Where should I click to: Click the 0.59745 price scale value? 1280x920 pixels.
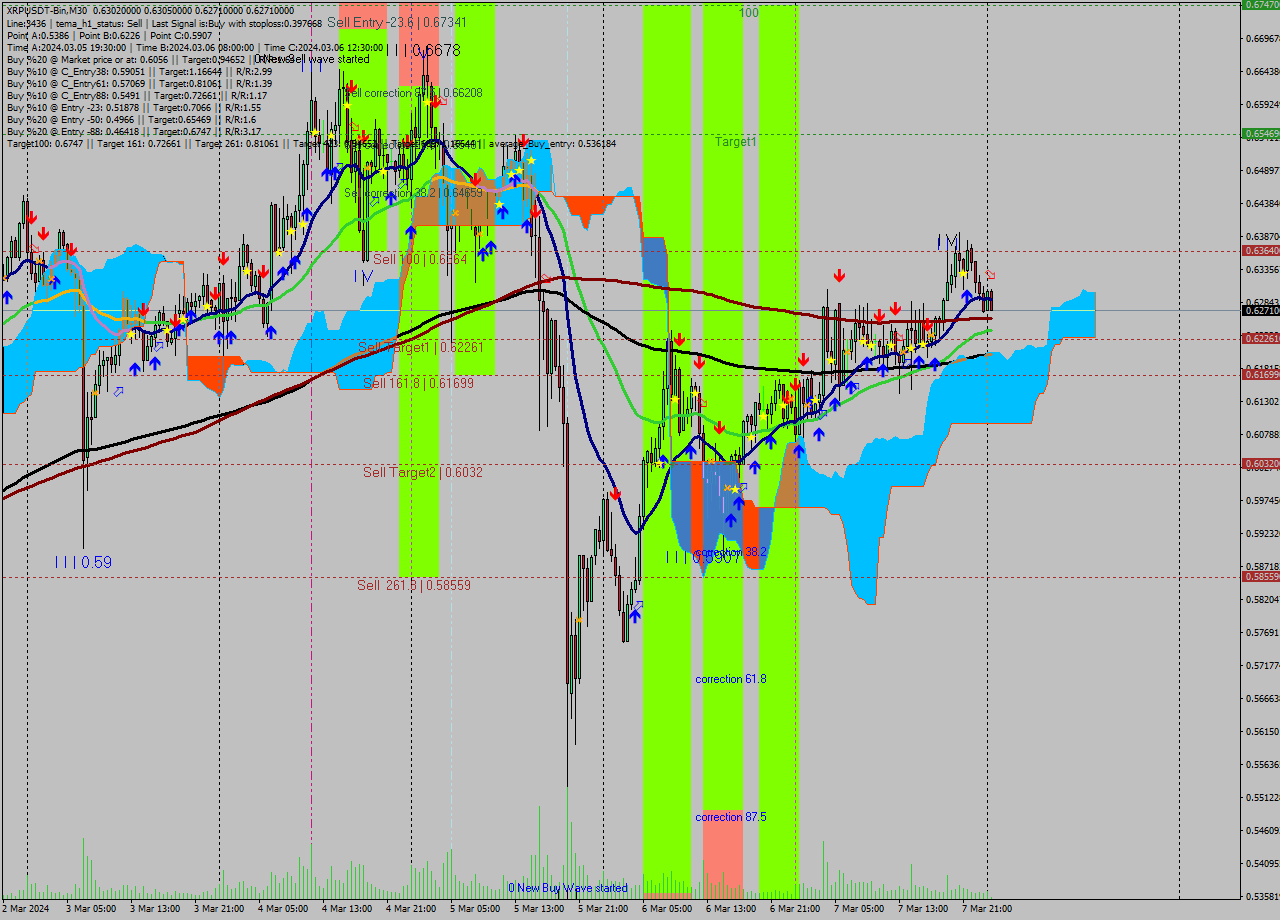(x=1262, y=501)
